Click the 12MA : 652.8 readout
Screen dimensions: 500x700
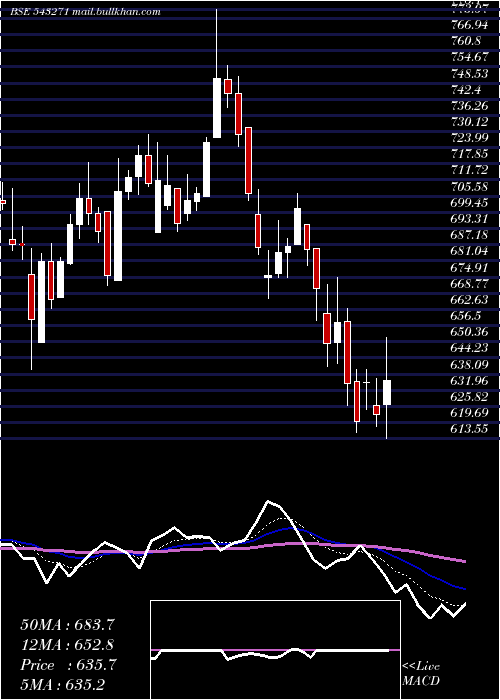(67, 645)
